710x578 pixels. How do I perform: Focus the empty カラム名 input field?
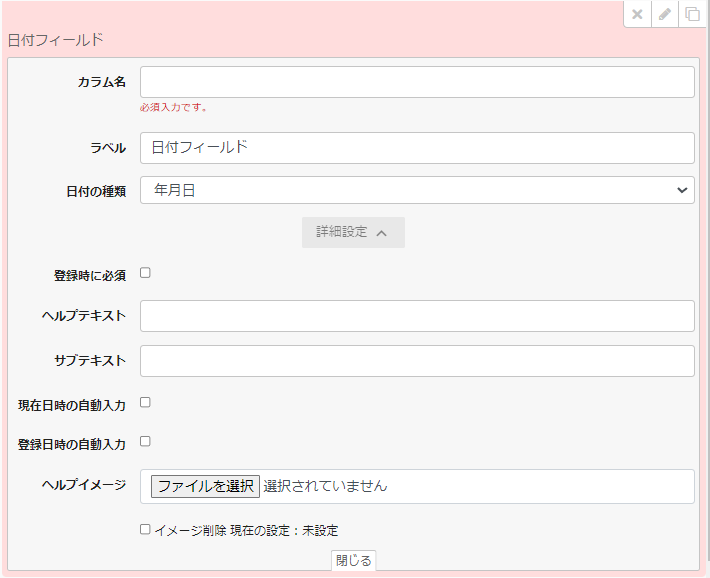click(417, 82)
